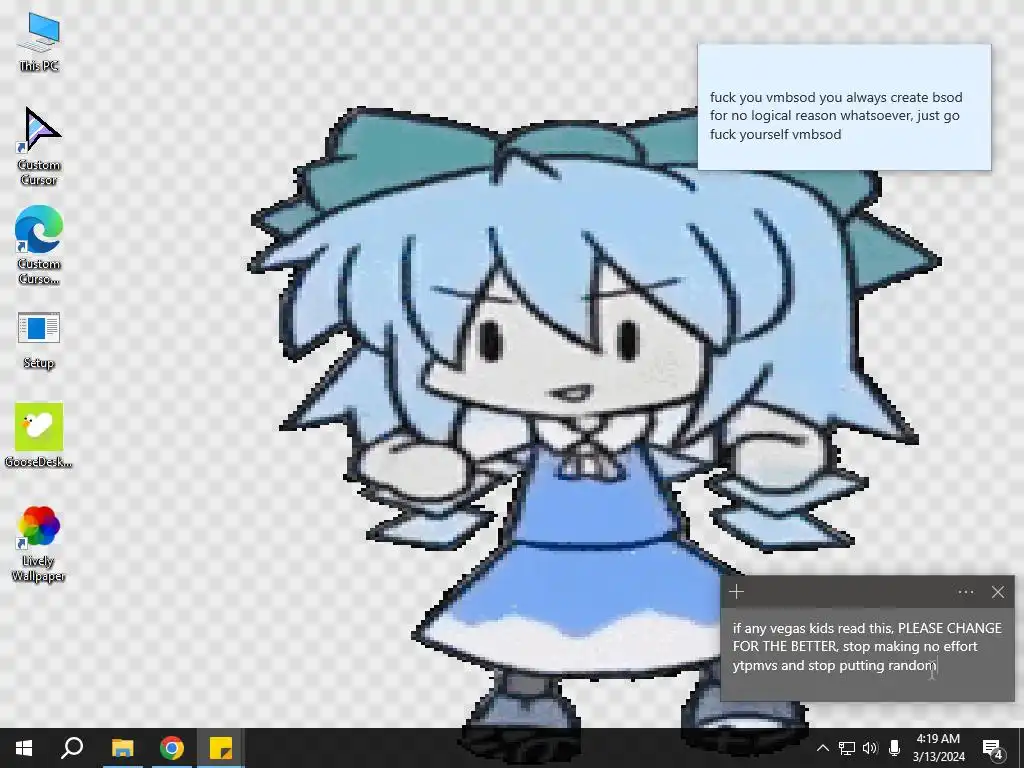1024x768 pixels.
Task: Select the Setup desktop icon
Action: (39, 340)
